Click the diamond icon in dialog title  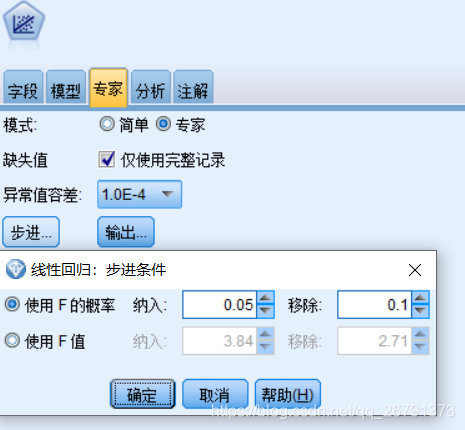(16, 269)
